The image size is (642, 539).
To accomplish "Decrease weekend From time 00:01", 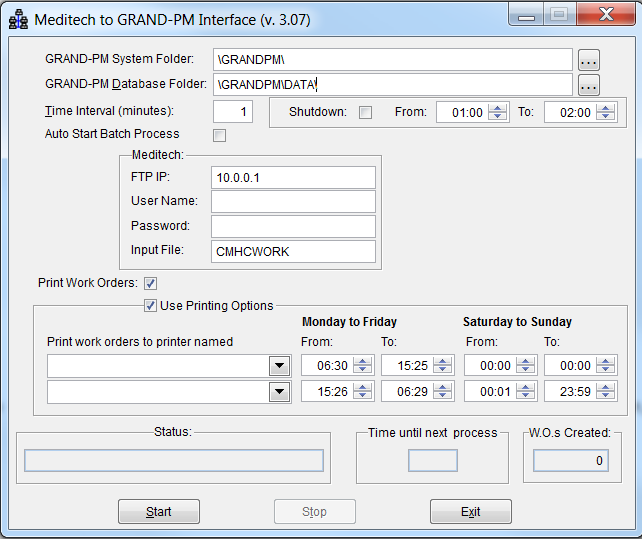I will [x=525, y=395].
